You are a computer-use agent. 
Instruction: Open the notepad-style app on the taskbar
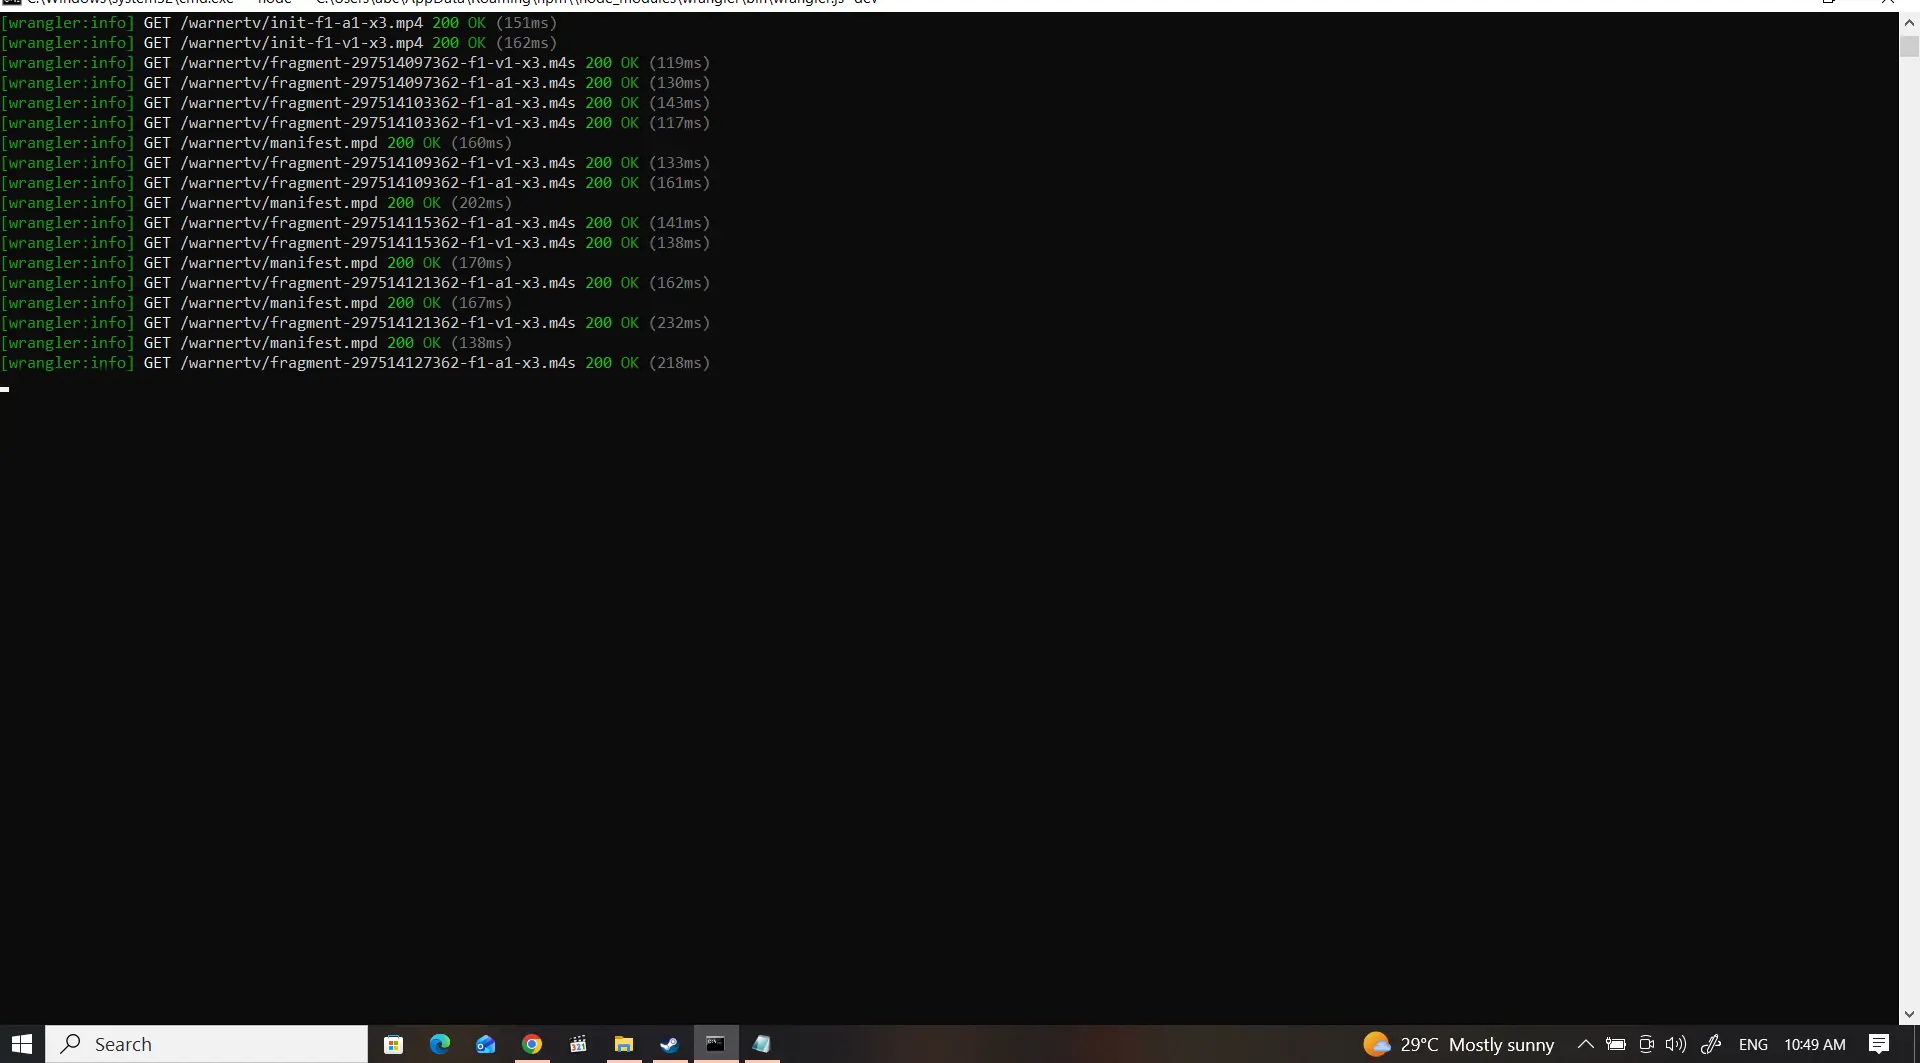click(761, 1044)
